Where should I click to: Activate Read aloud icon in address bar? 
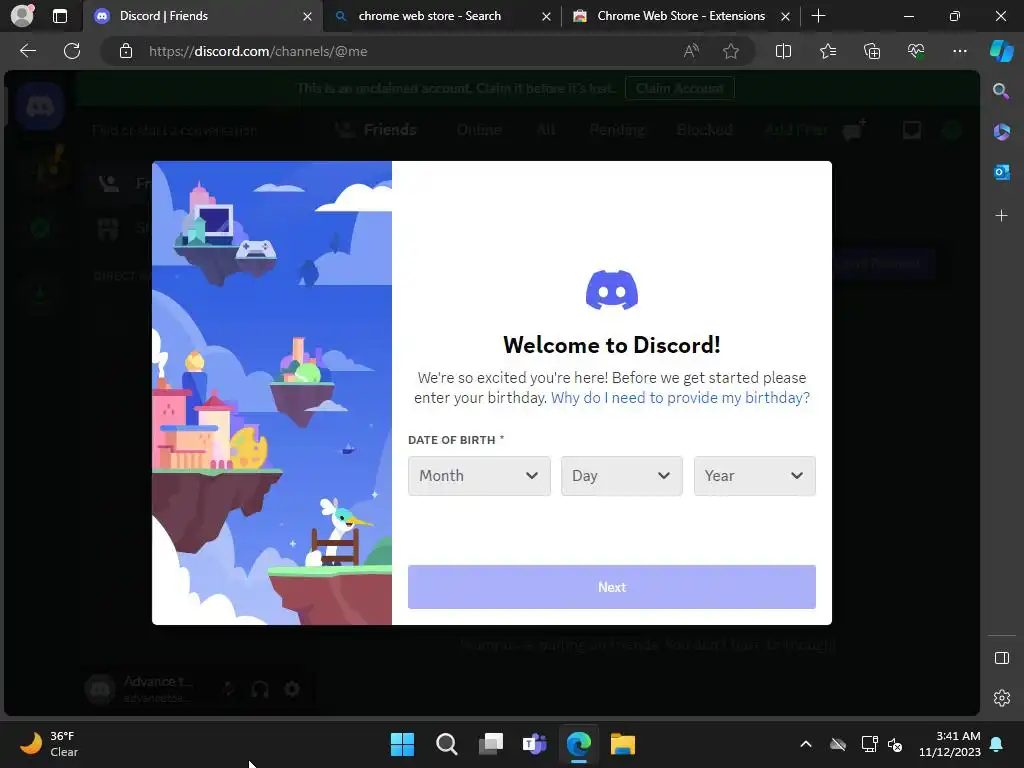coord(691,51)
